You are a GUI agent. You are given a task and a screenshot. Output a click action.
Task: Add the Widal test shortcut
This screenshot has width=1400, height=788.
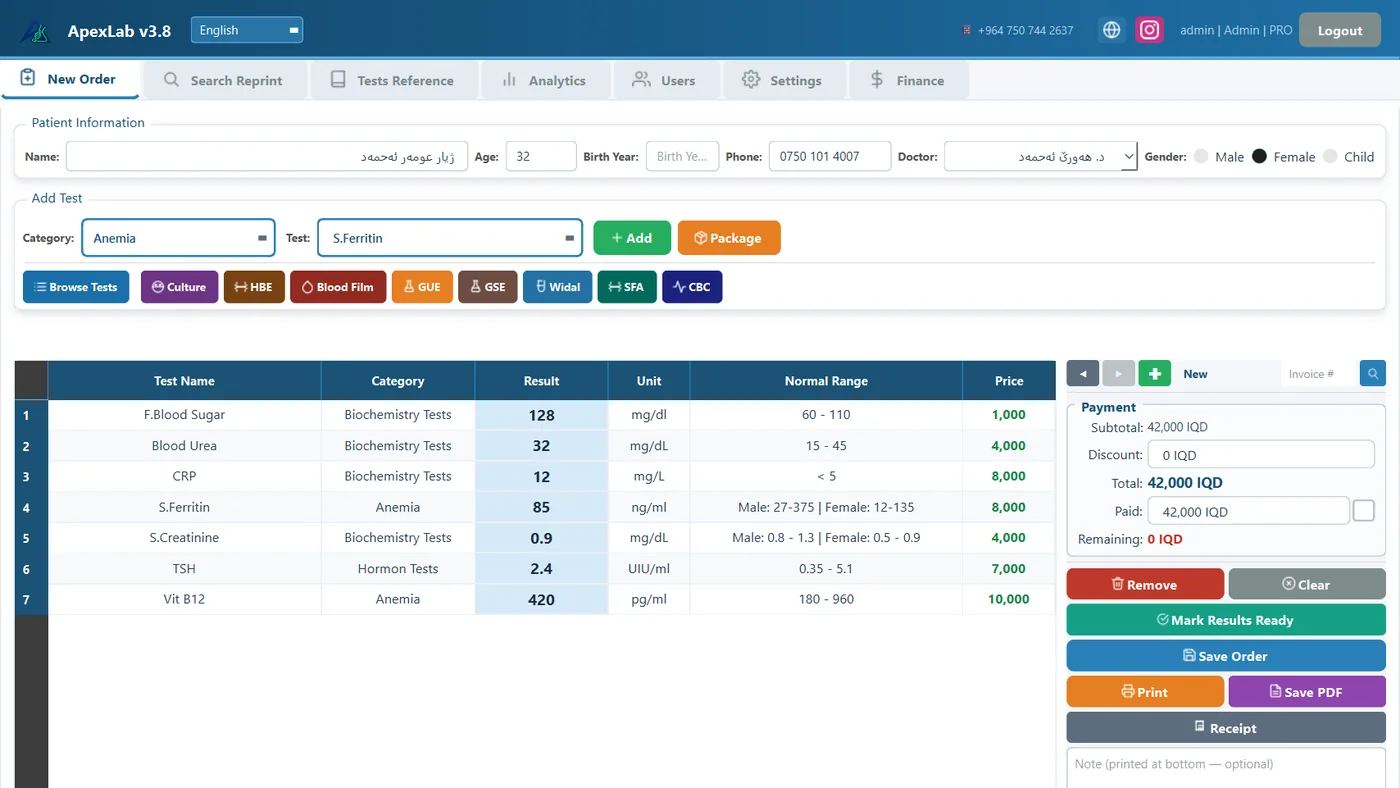558,287
